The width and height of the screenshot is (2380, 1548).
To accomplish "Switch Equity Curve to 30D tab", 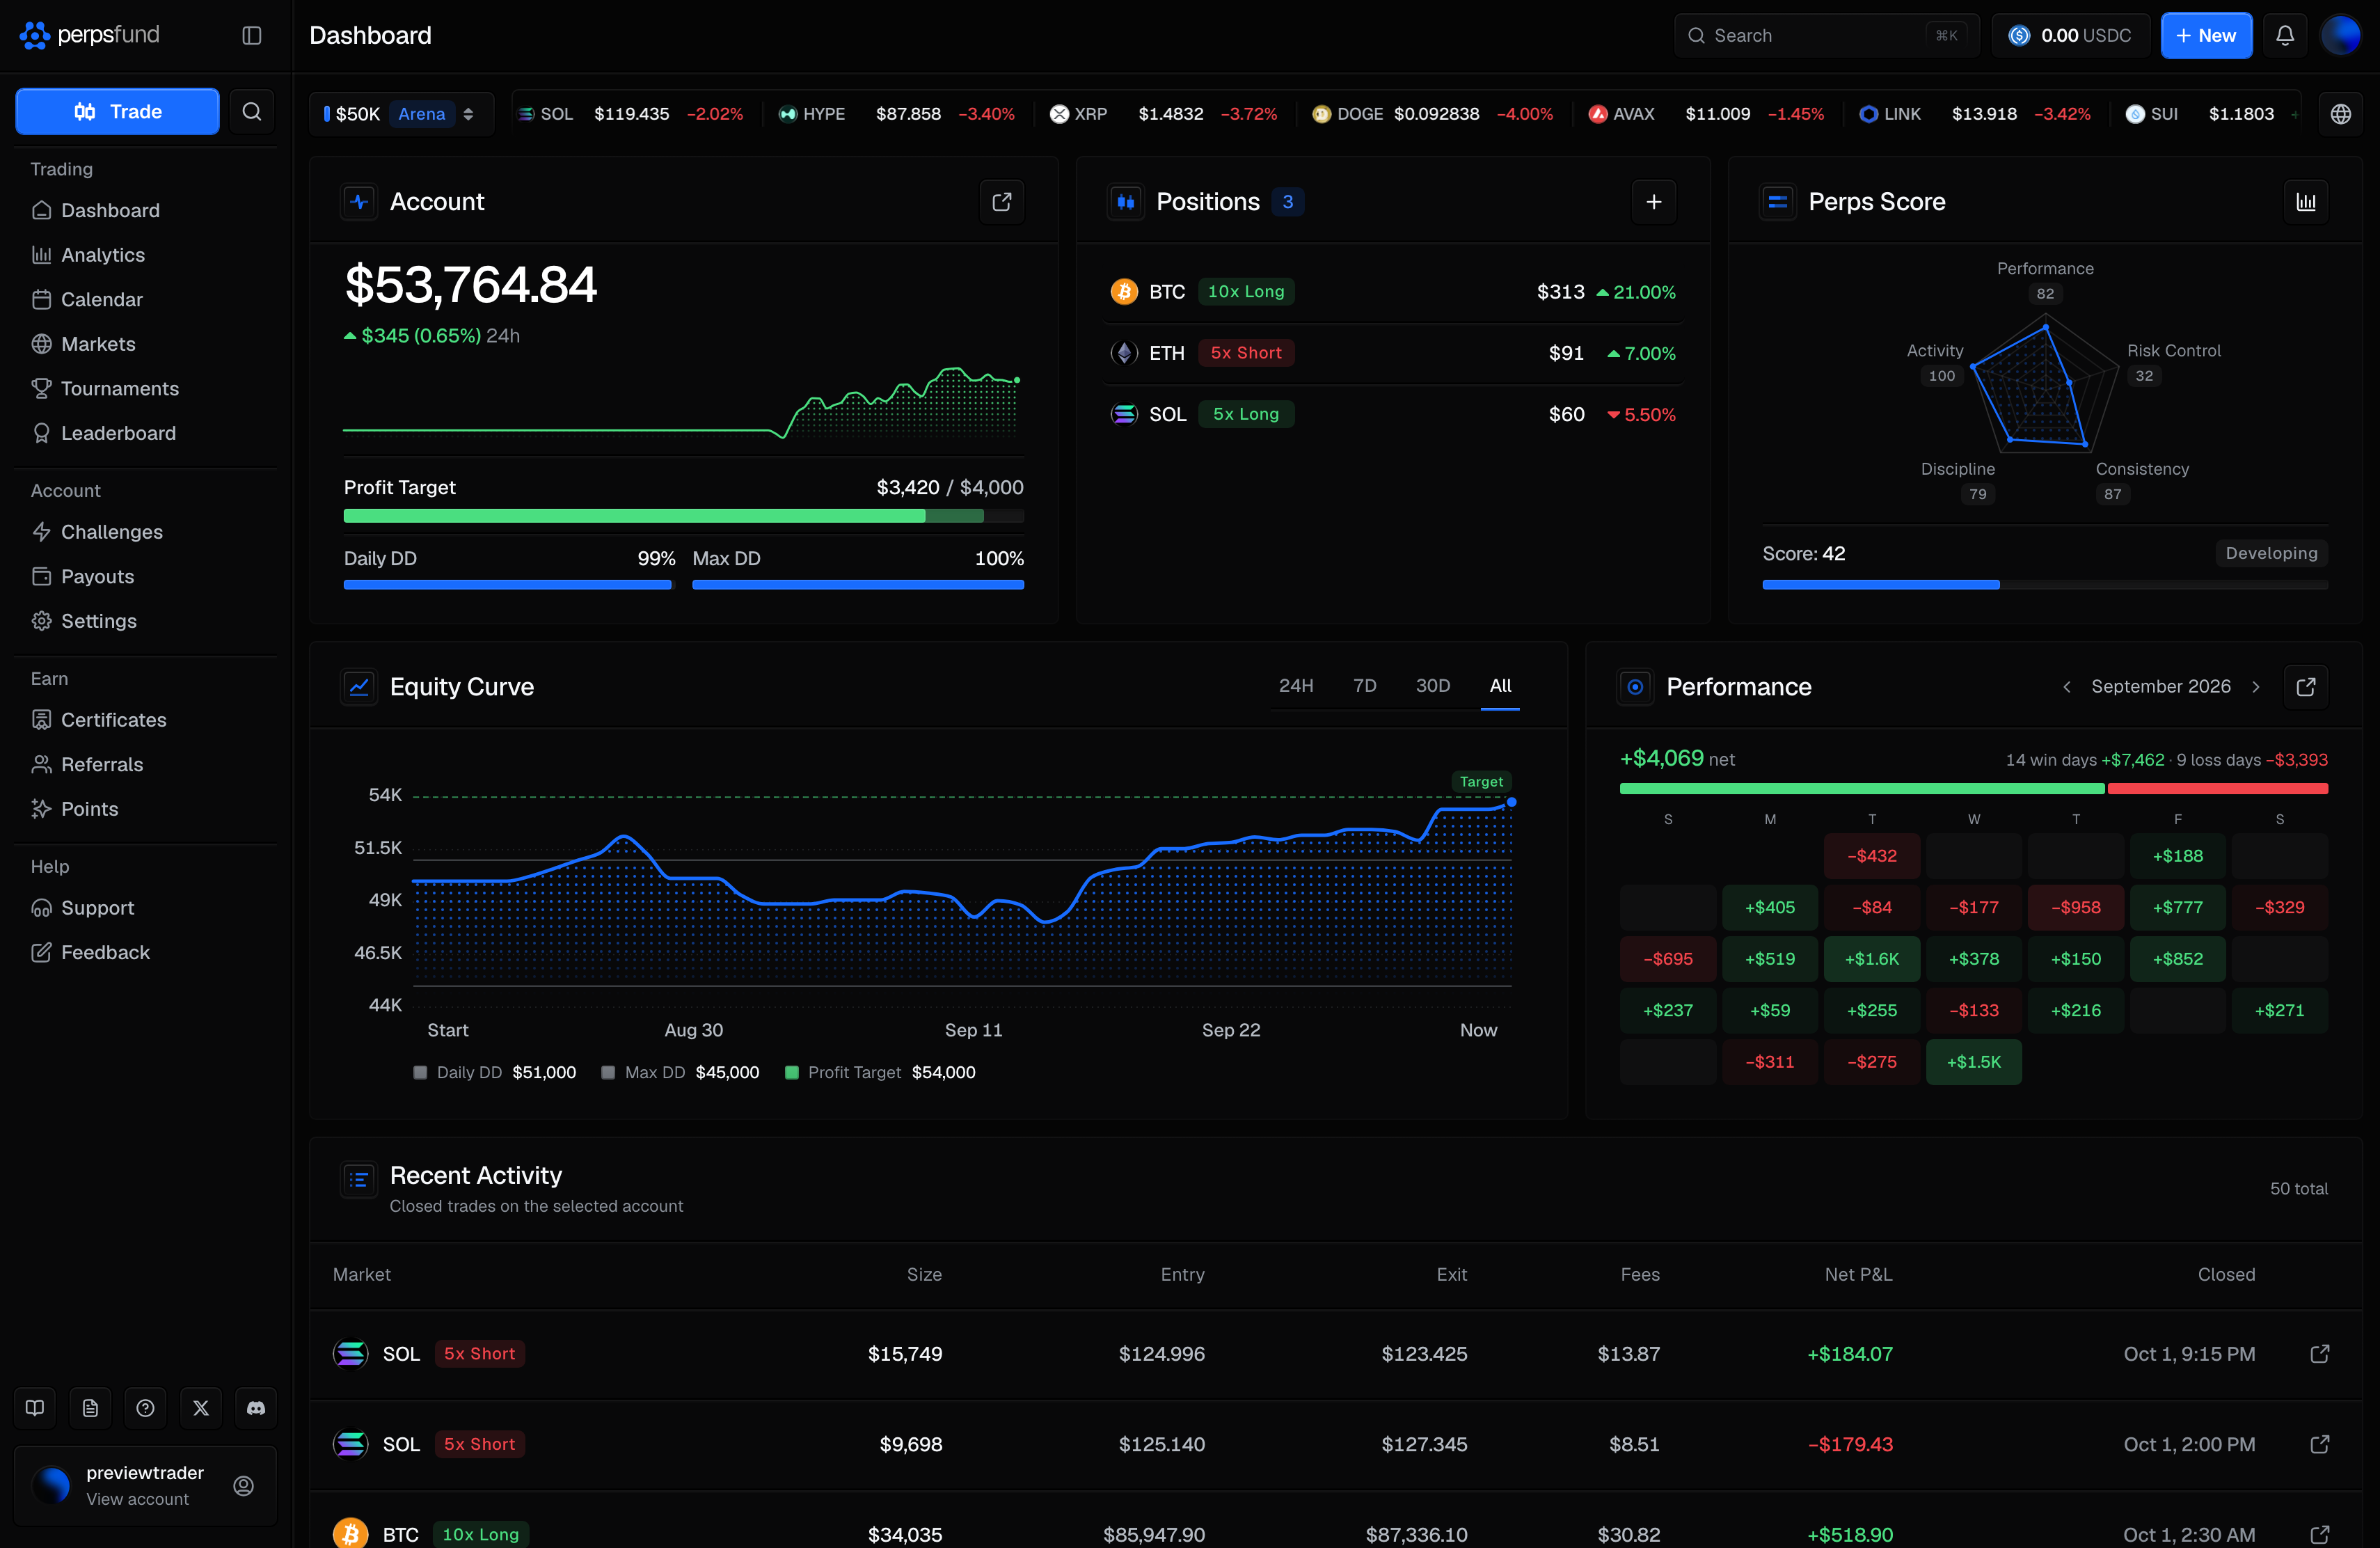I will pos(1432,686).
